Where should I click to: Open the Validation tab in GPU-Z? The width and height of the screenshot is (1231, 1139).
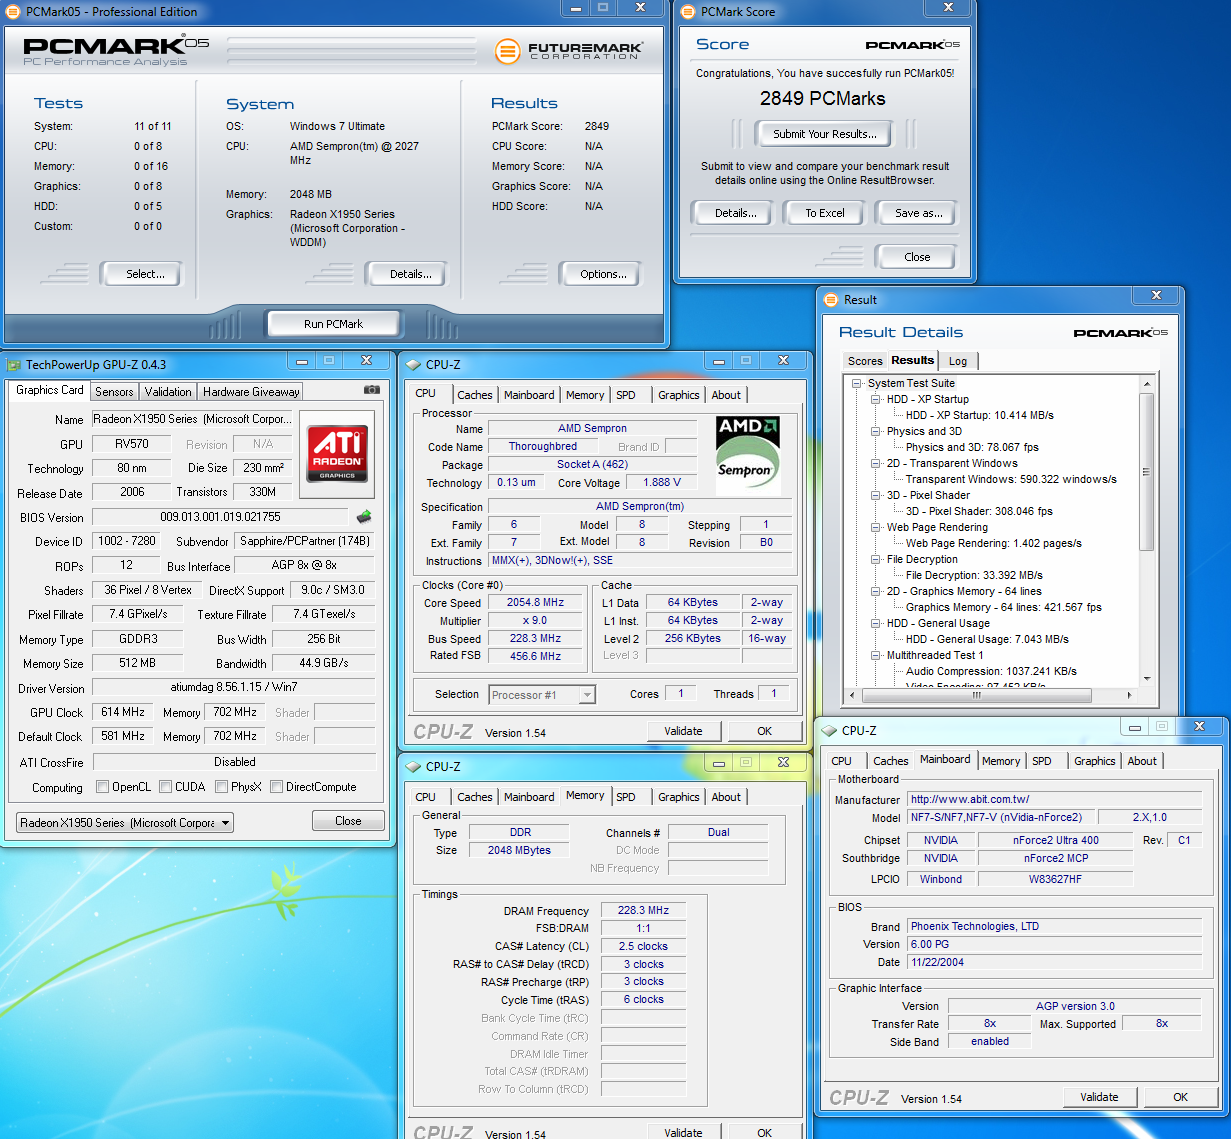[x=167, y=392]
